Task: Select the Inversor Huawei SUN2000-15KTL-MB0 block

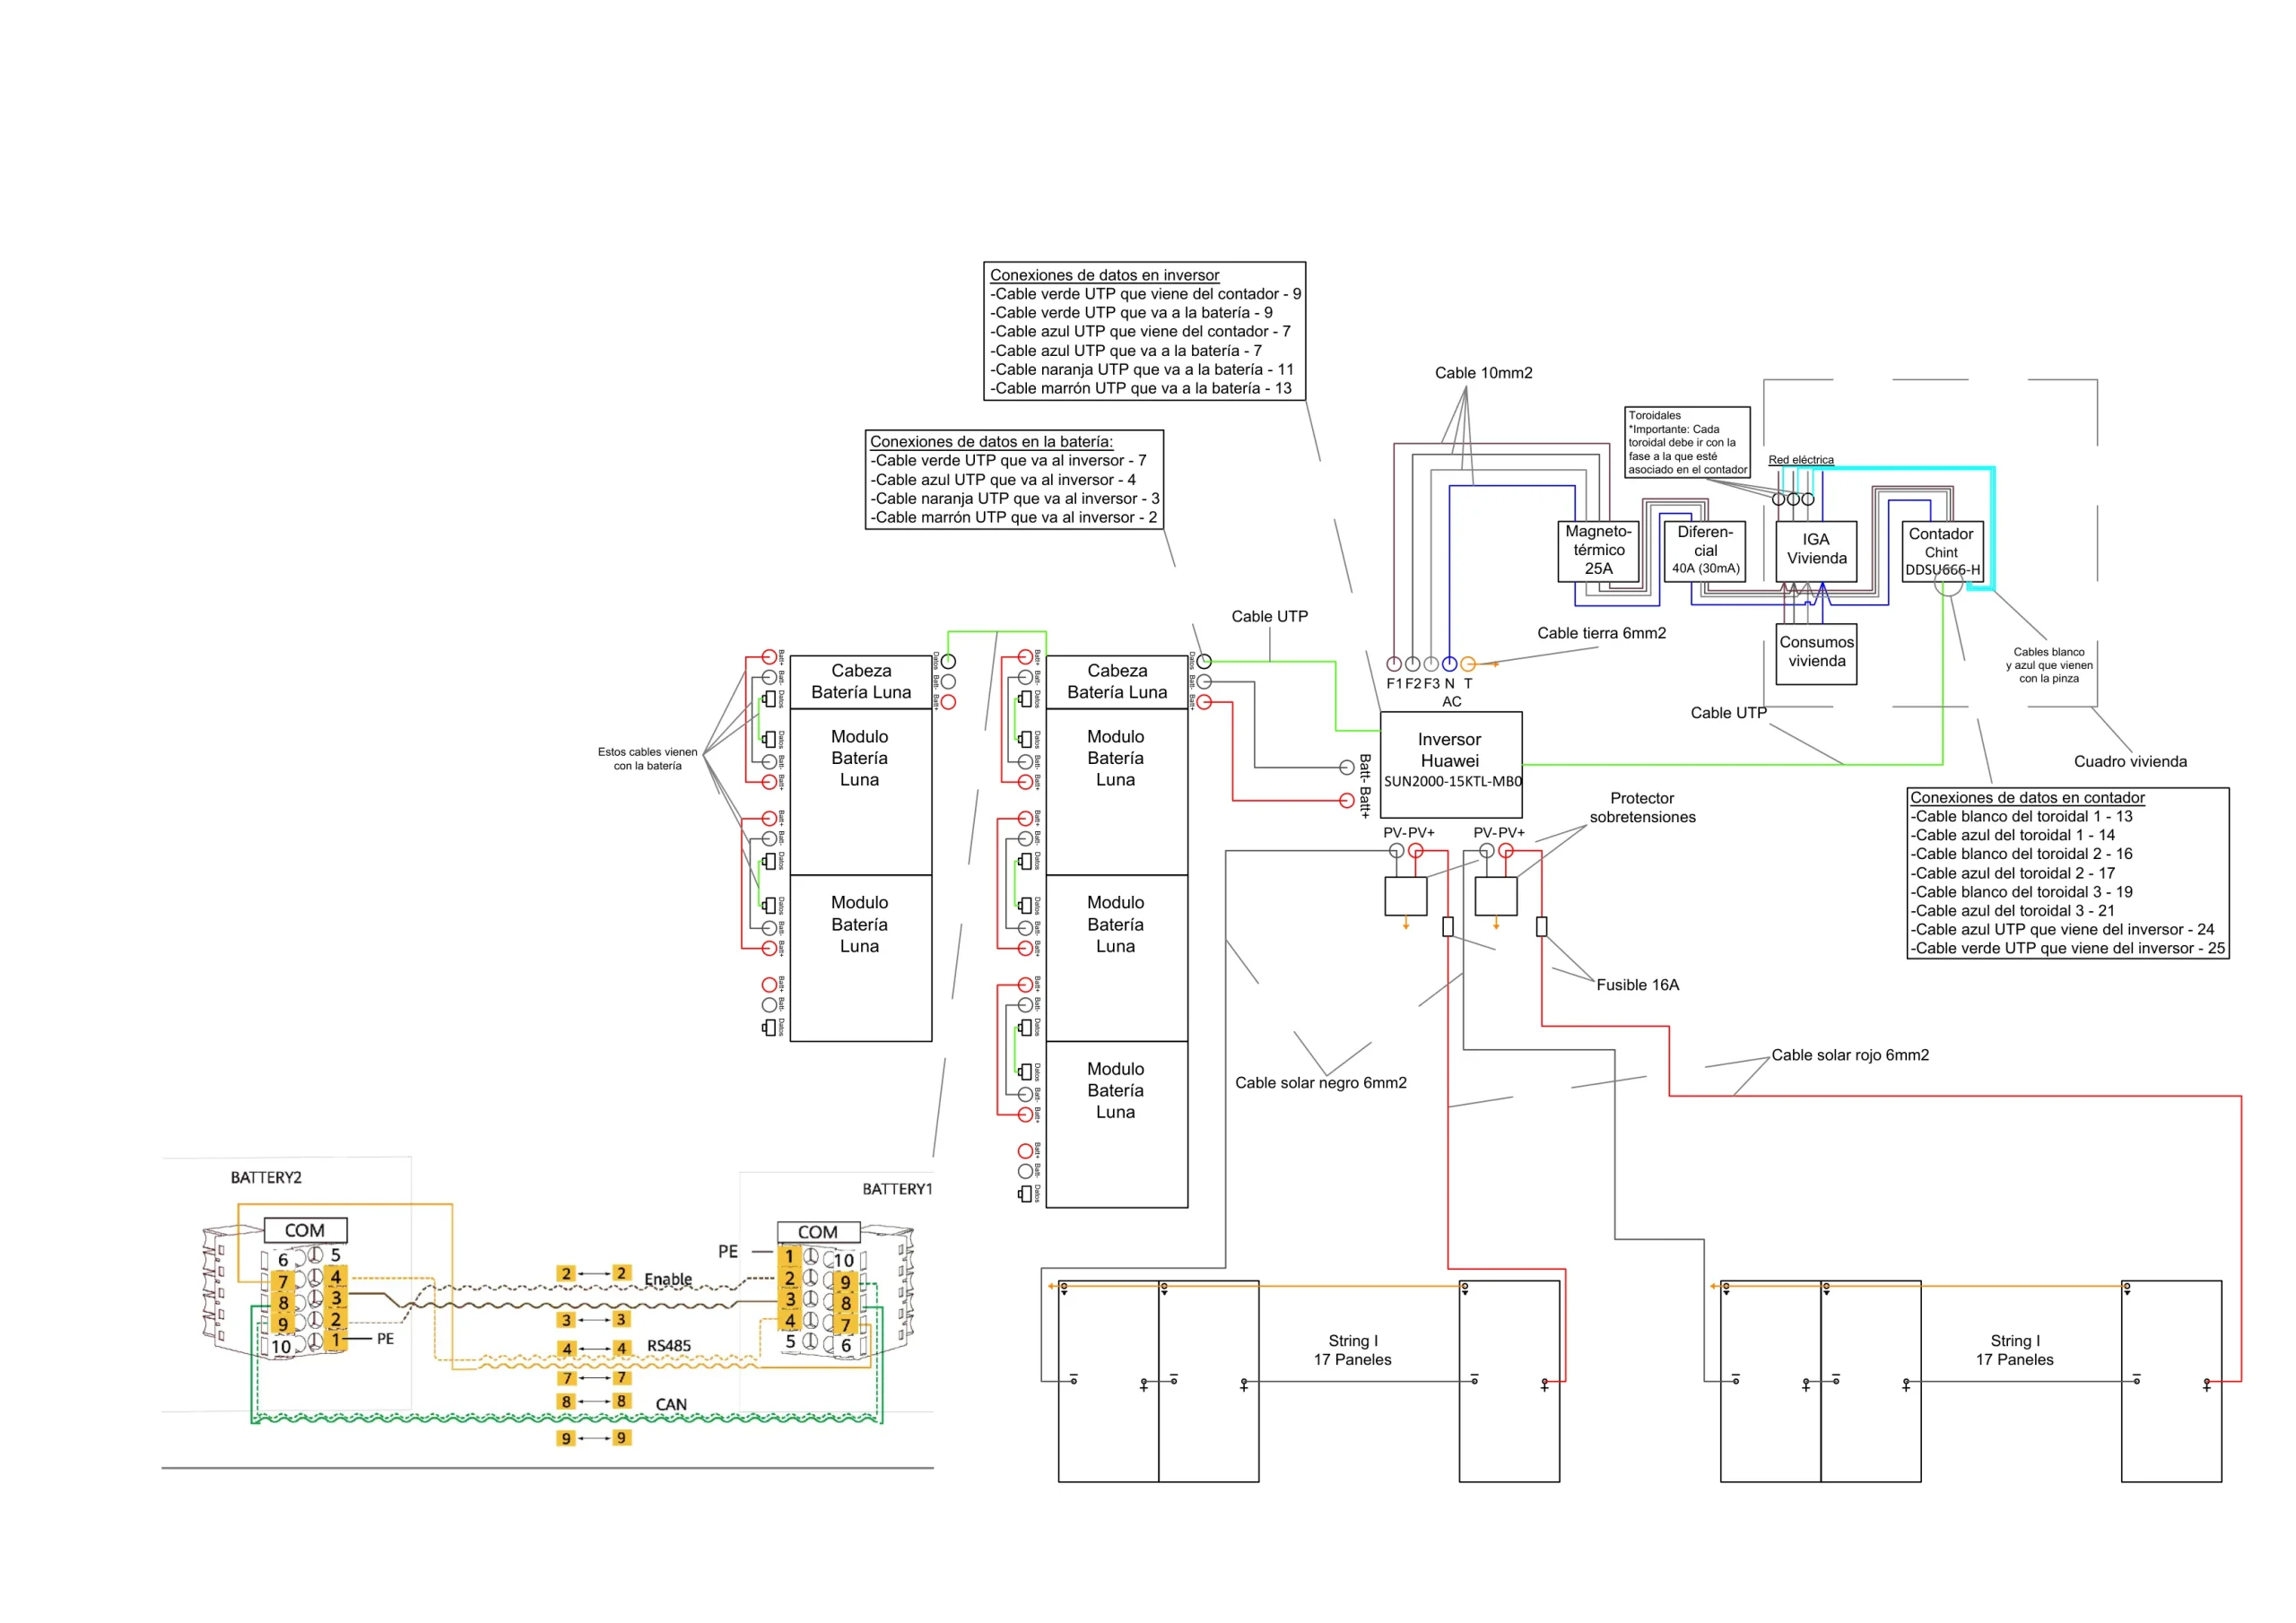Action: (x=1451, y=764)
